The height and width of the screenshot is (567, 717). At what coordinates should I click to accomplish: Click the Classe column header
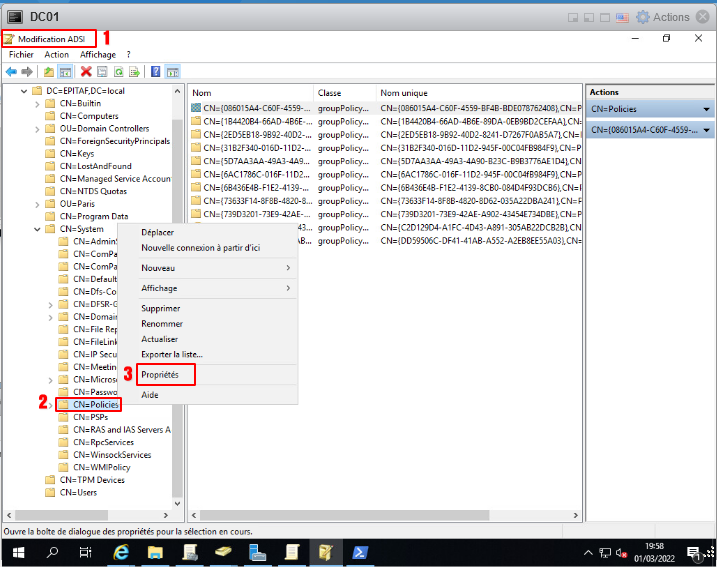pyautogui.click(x=330, y=93)
